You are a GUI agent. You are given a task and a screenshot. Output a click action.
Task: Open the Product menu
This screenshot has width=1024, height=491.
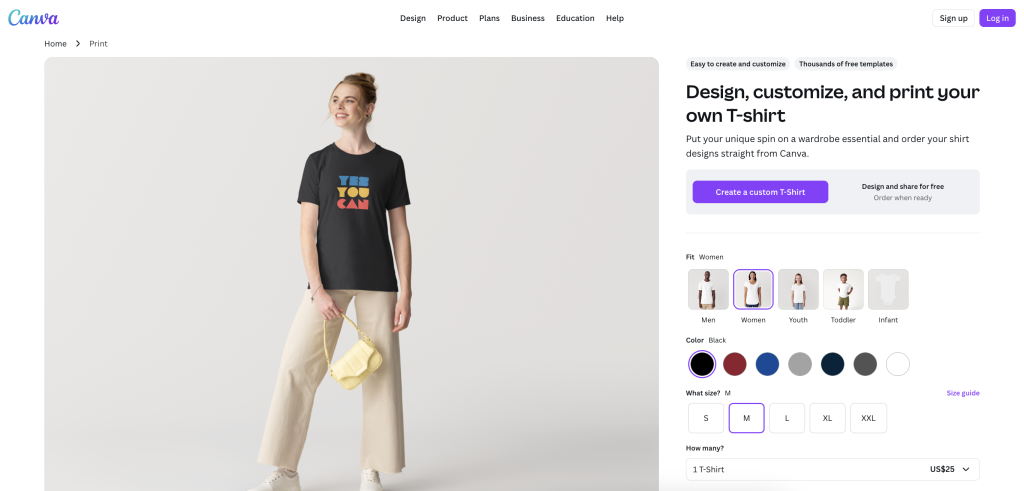pos(452,18)
